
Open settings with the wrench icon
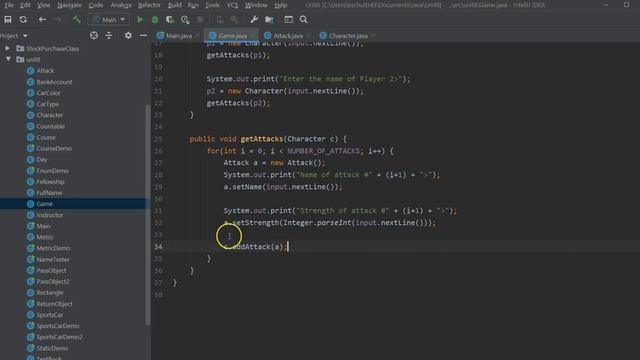[x=254, y=20]
